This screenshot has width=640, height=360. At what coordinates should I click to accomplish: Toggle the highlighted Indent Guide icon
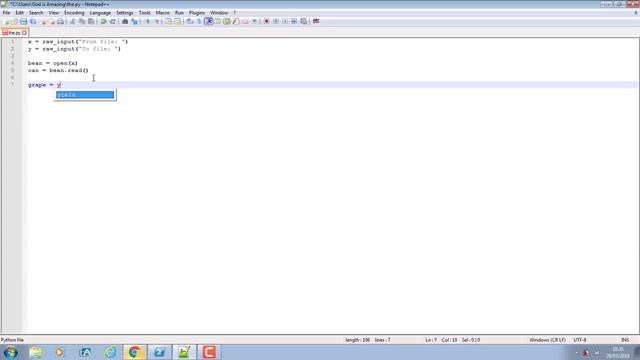209,21
